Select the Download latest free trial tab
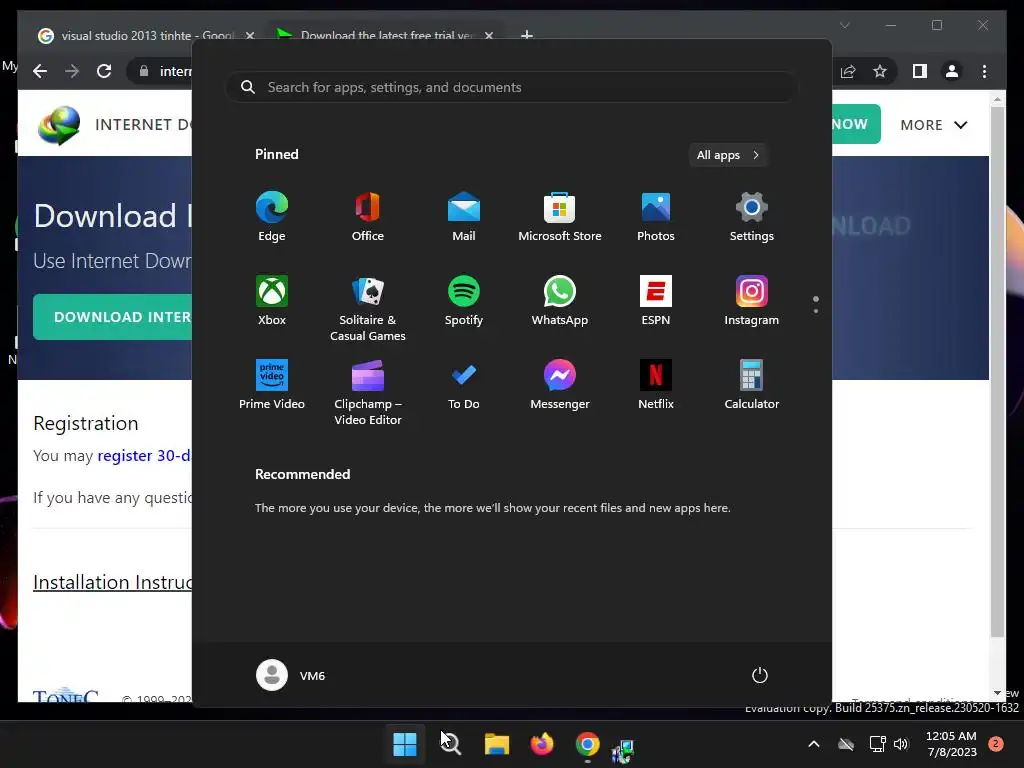1024x768 pixels. (x=385, y=35)
